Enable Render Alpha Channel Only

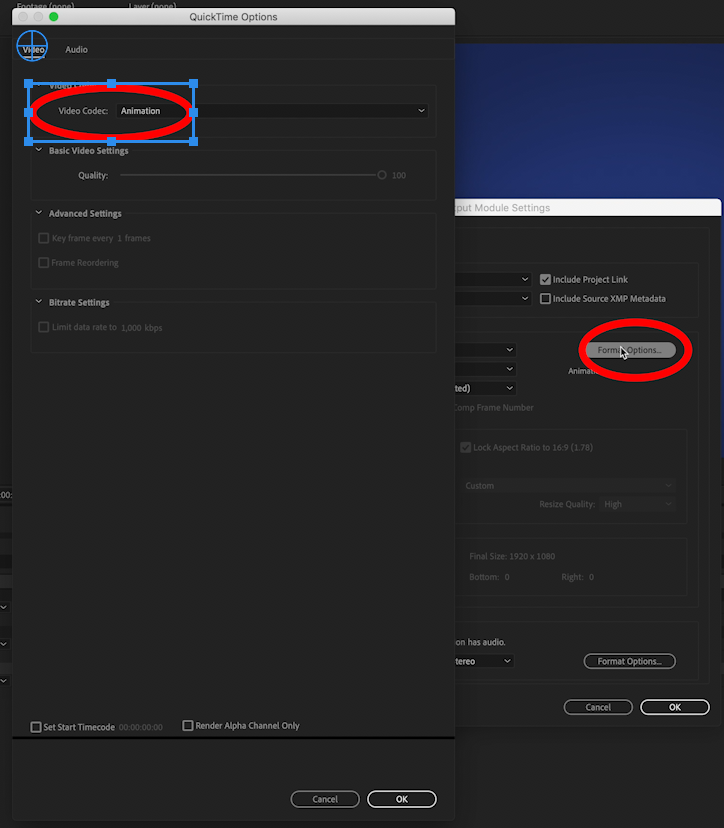coord(188,726)
